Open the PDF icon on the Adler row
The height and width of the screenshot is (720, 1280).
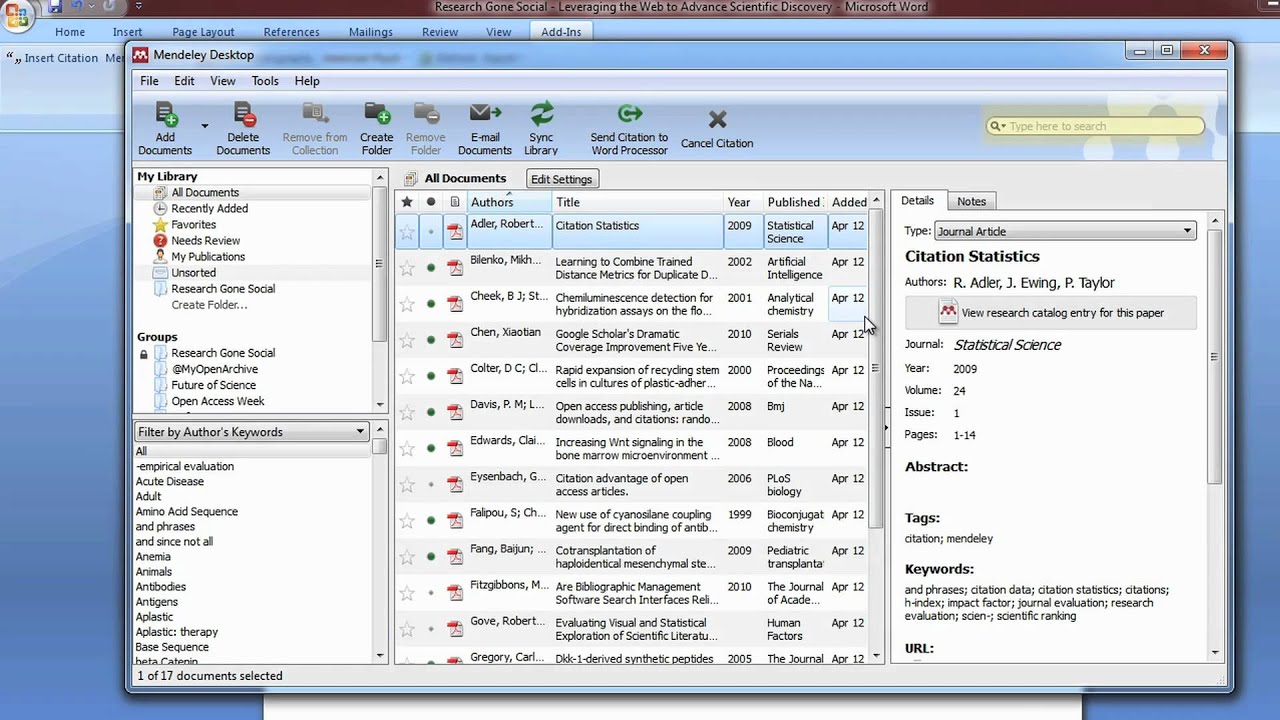[455, 231]
